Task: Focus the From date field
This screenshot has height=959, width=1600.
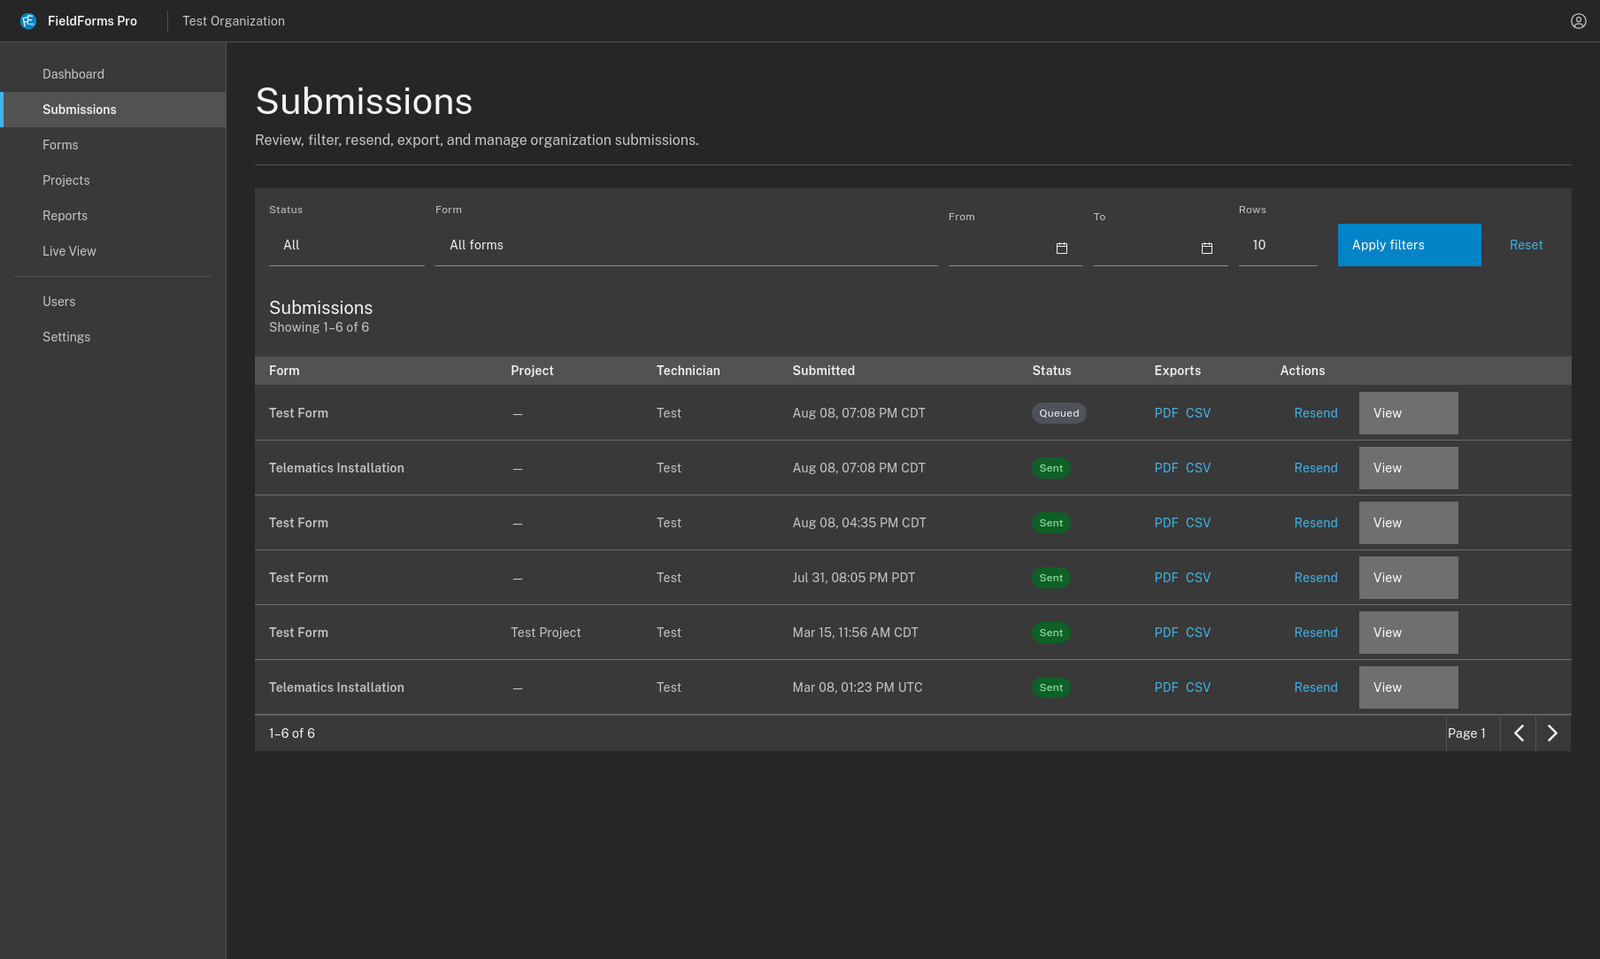Action: click(x=1015, y=248)
